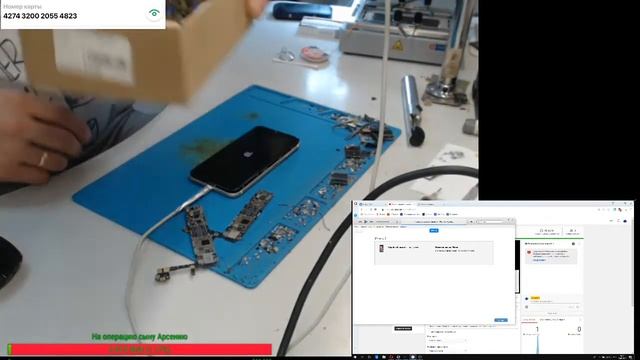
Task: Open File Explorer from the taskbar
Action: click(384, 357)
